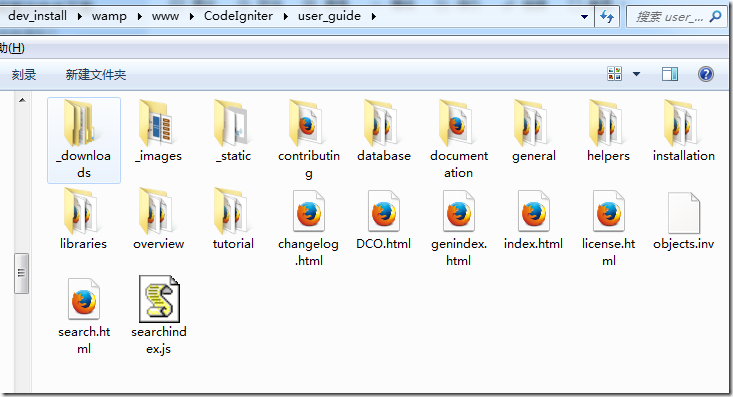The image size is (733, 397).
Task: Open the Help (H) menu
Action: click(12, 48)
